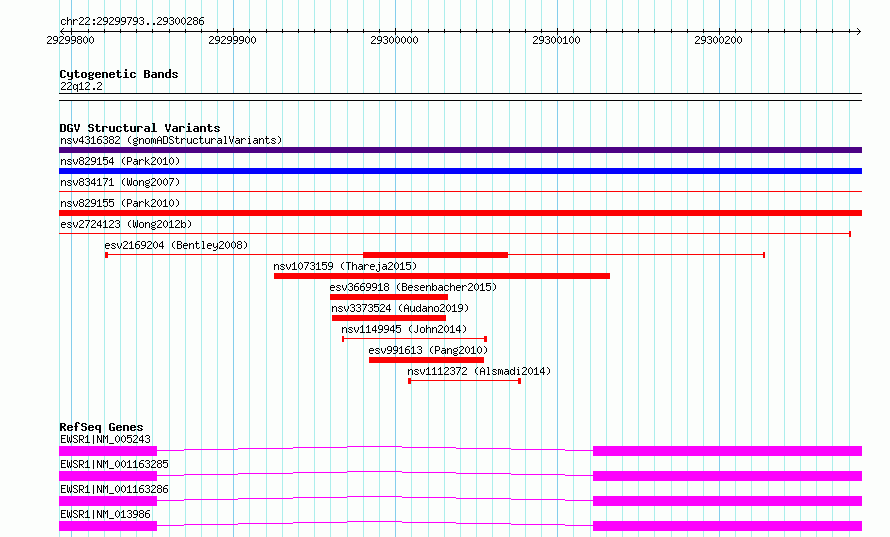The height and width of the screenshot is (537, 890).
Task: Open the esv2169204 (Bentley2008) label
Action: tap(177, 245)
